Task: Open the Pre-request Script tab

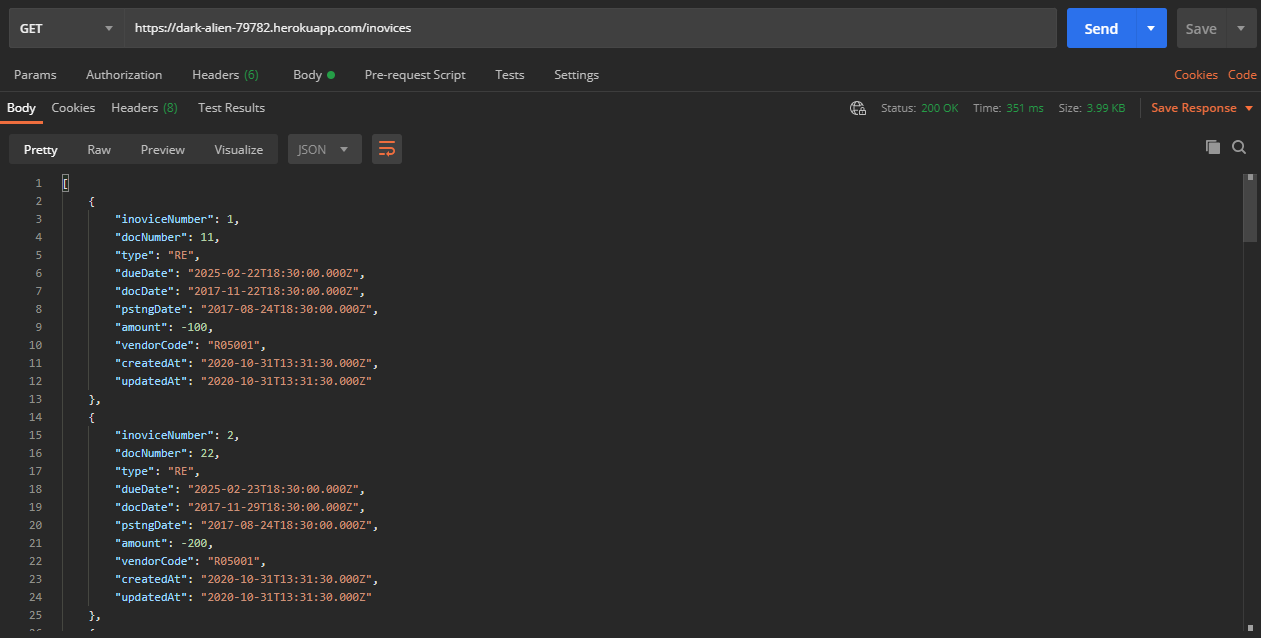Action: pyautogui.click(x=415, y=75)
